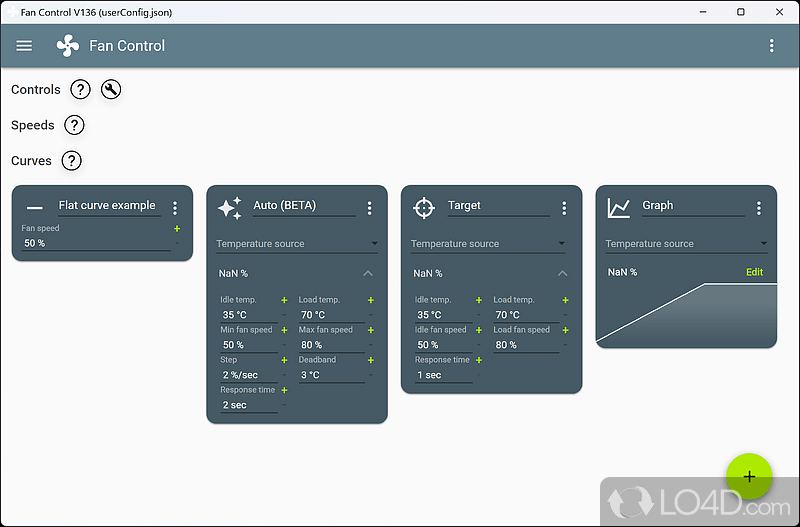Click the Graph curve preview
This screenshot has height=527, width=800.
coord(686,315)
